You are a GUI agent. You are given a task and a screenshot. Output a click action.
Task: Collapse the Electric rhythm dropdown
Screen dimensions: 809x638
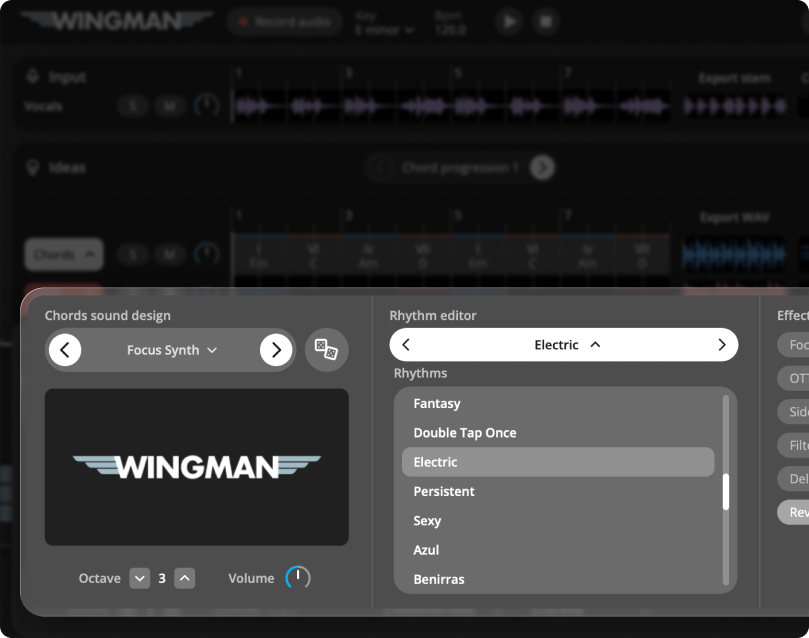(567, 345)
